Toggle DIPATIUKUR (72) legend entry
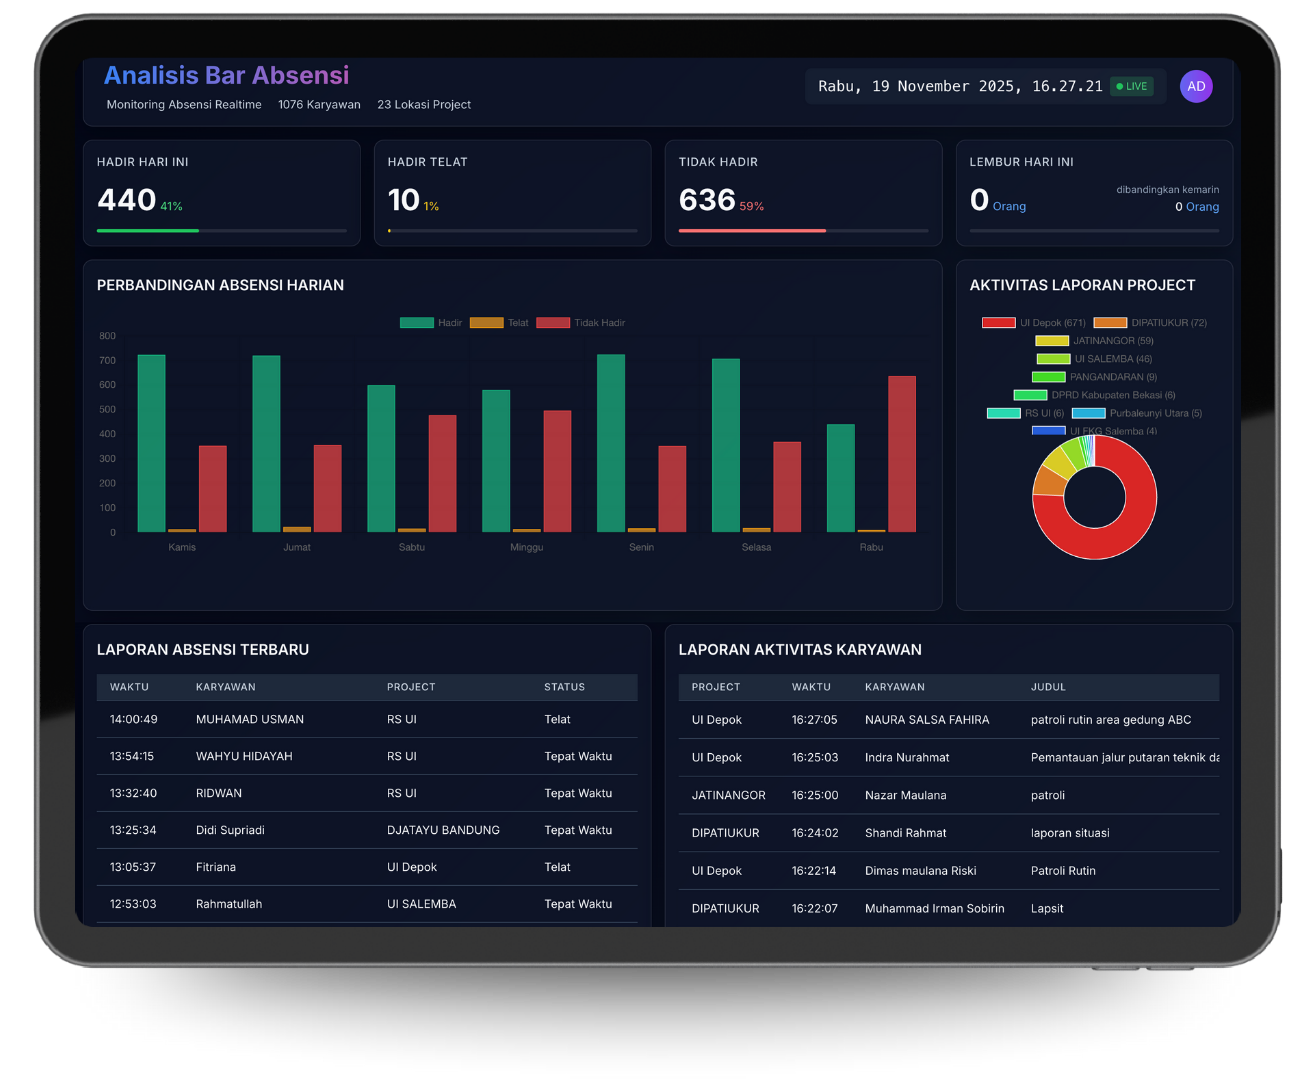 pyautogui.click(x=1150, y=323)
